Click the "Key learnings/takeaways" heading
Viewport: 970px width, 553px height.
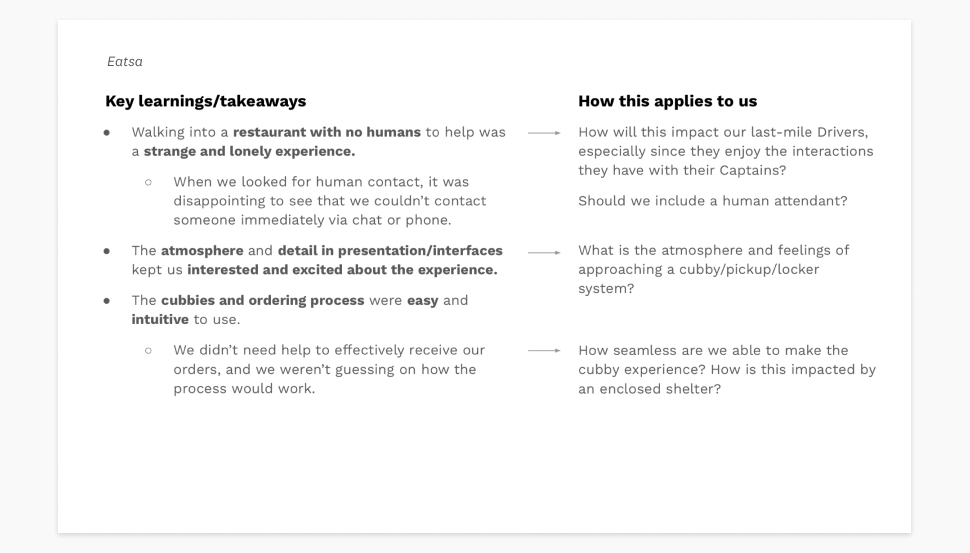[205, 101]
